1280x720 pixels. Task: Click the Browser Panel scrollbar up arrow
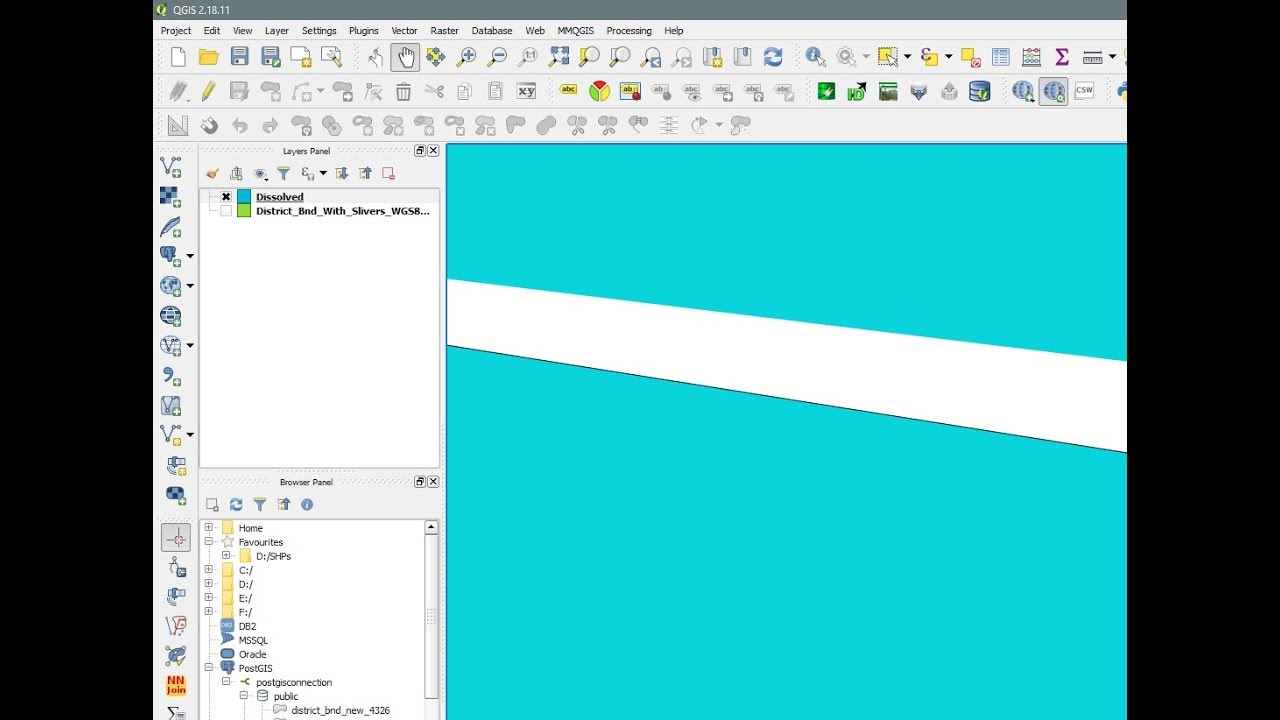(432, 527)
